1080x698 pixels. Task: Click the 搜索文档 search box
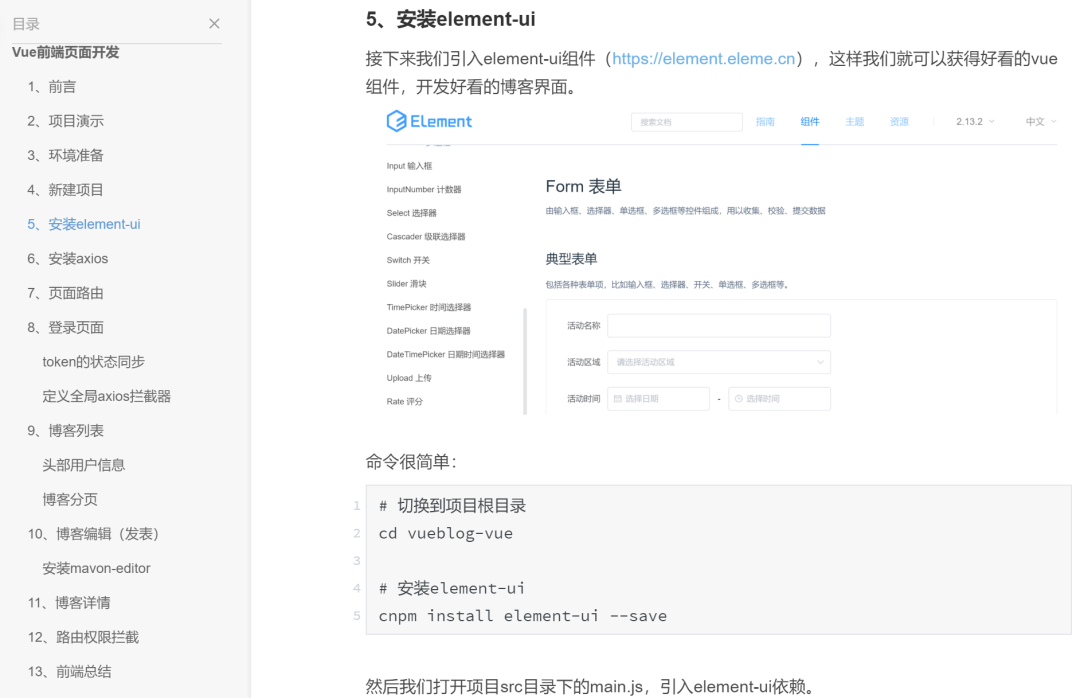coord(687,122)
